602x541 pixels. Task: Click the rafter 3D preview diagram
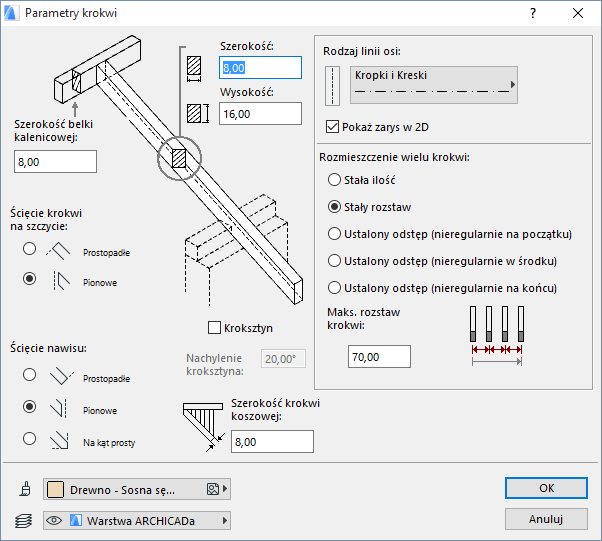pos(179,171)
